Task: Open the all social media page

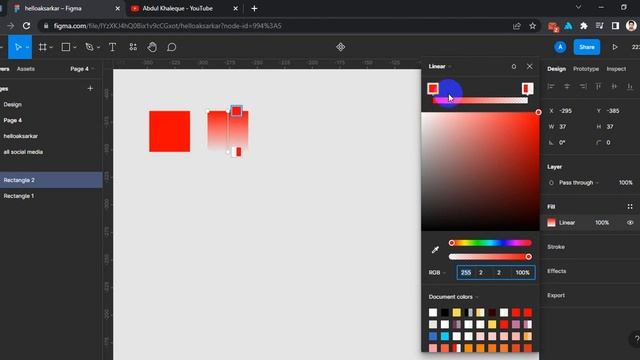Action: click(x=23, y=152)
